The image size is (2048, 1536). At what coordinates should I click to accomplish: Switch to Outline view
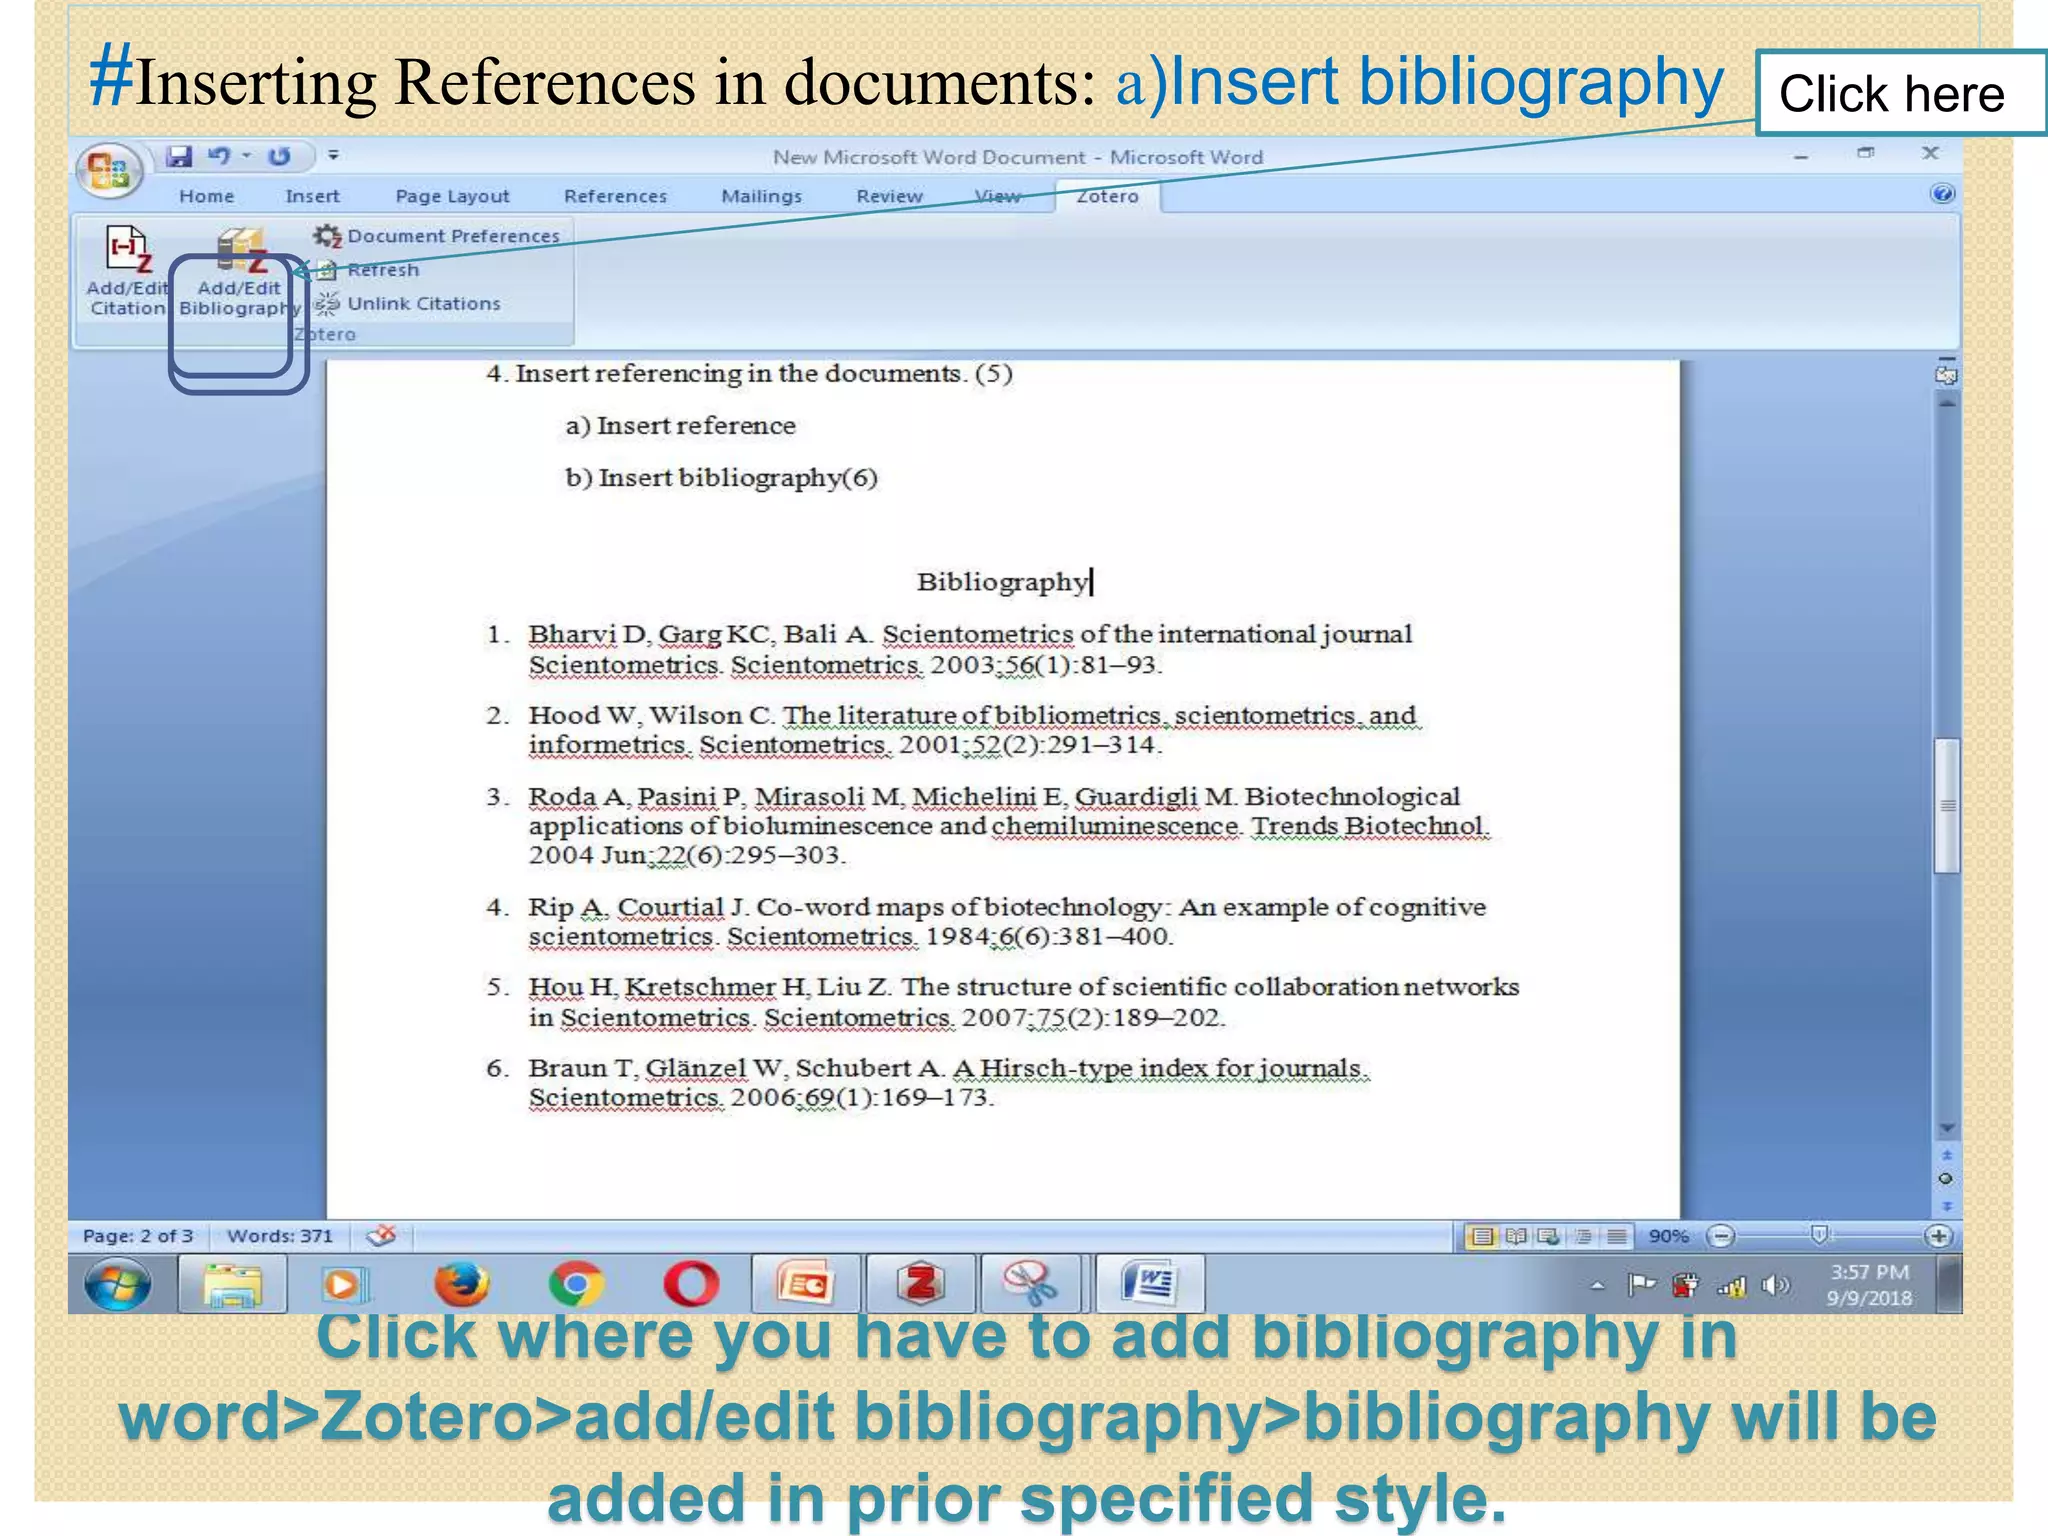(1583, 1237)
